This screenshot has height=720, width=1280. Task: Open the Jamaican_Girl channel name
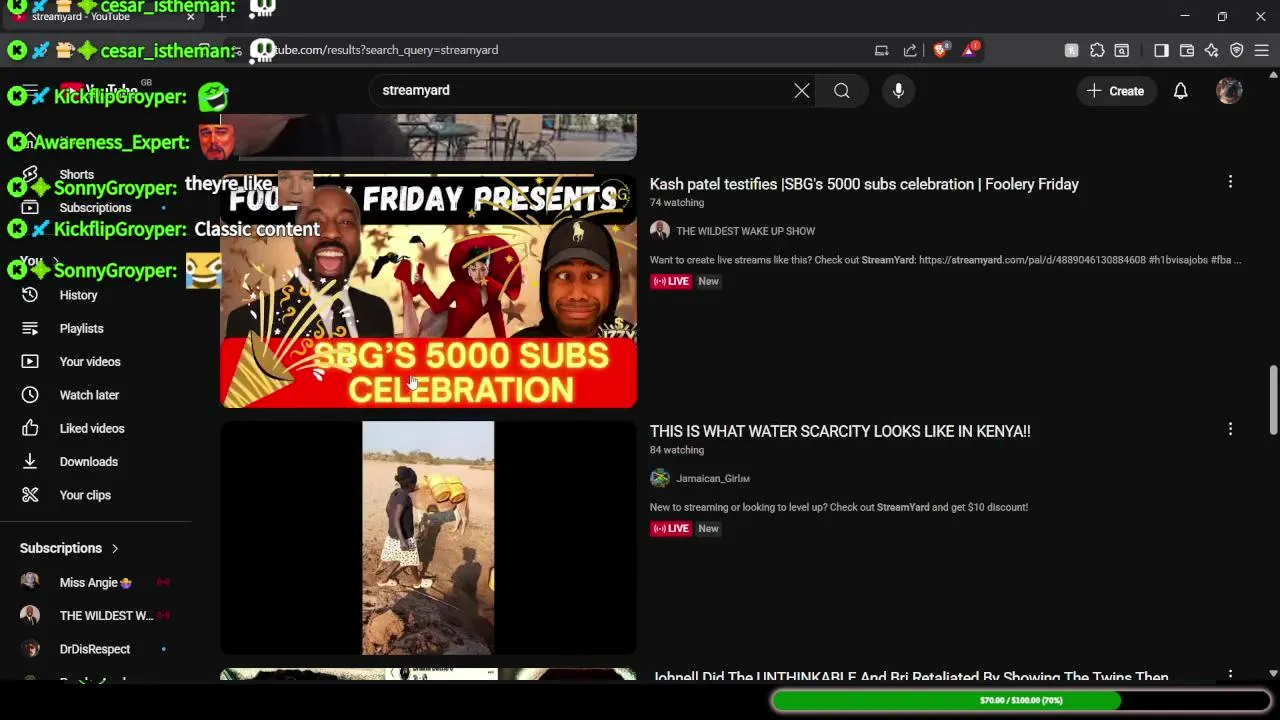[x=712, y=478]
